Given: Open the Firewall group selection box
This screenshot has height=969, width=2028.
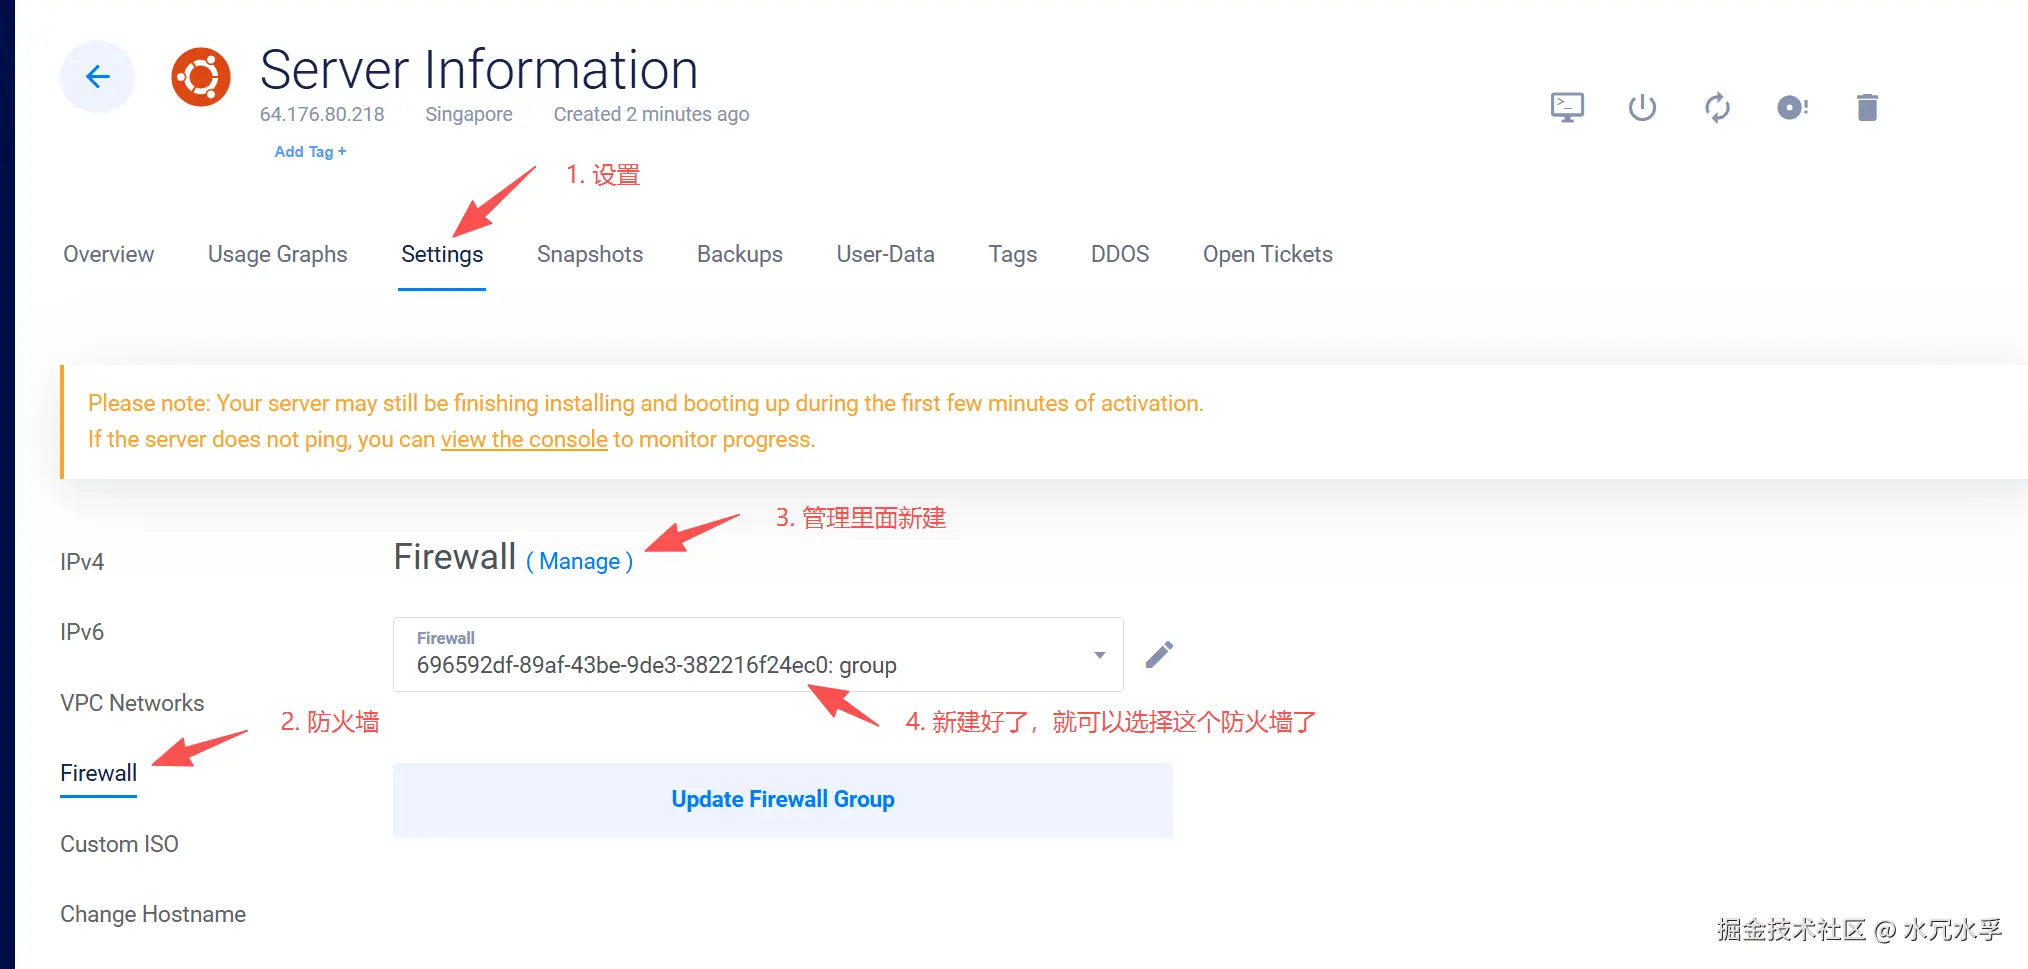Looking at the screenshot, I should (x=740, y=655).
